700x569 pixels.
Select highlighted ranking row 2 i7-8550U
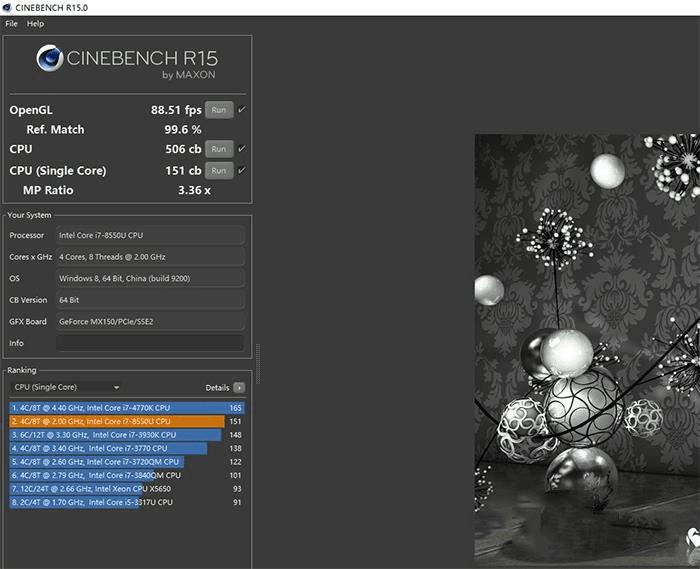(x=127, y=421)
